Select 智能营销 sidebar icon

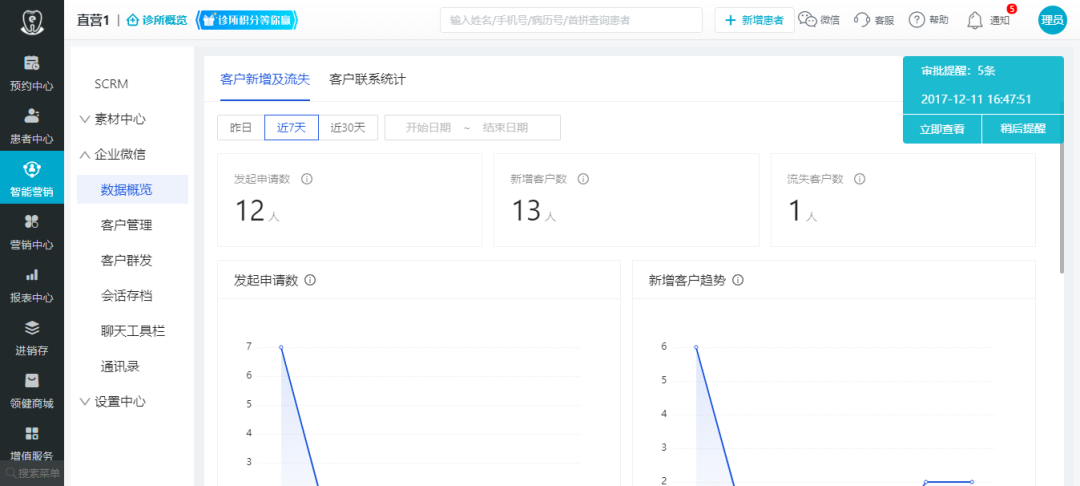(32, 169)
